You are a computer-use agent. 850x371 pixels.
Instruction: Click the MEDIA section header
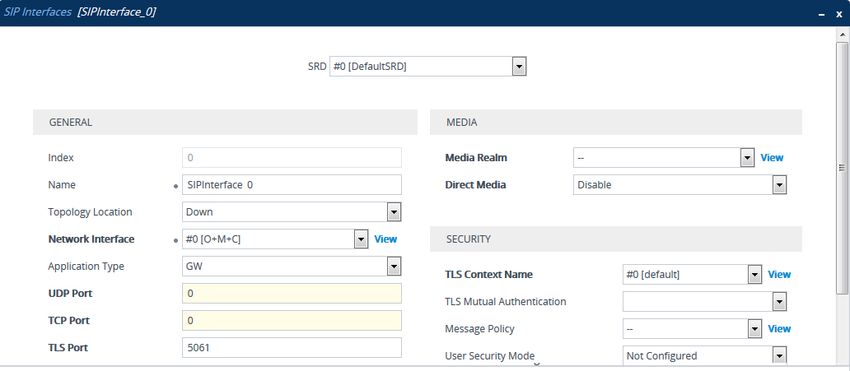pos(616,123)
